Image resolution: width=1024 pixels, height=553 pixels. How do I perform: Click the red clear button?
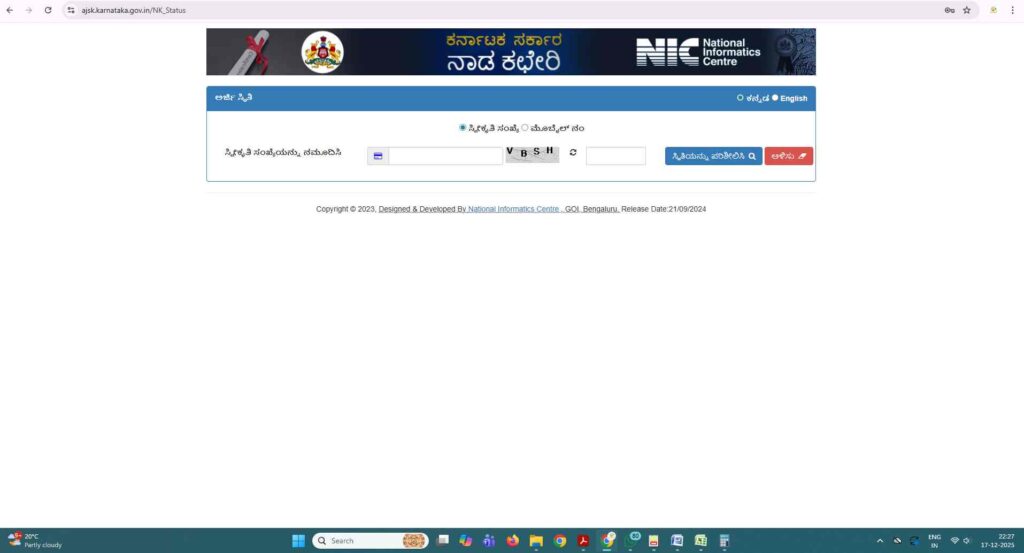[789, 156]
